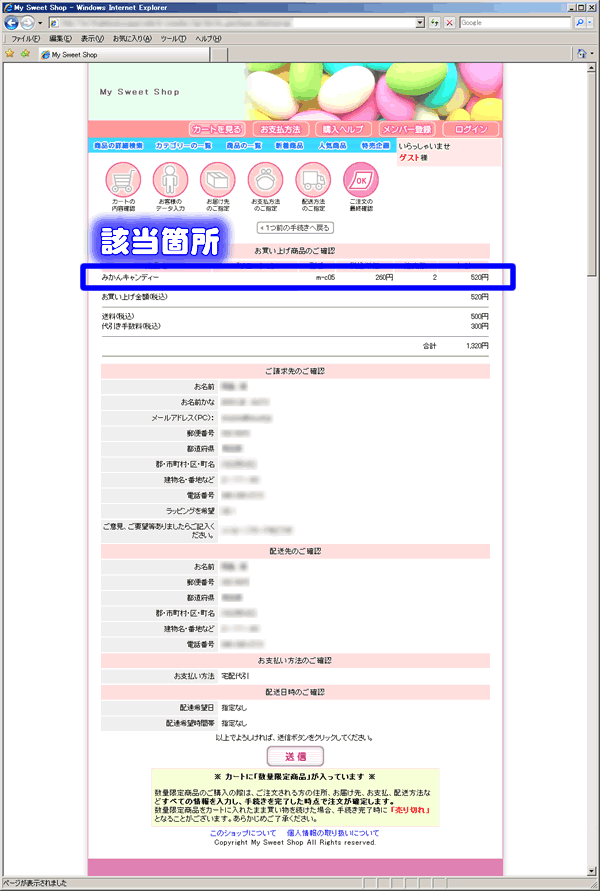600x891 pixels.
Task: Click the final order confirmation OK icon
Action: 361,180
